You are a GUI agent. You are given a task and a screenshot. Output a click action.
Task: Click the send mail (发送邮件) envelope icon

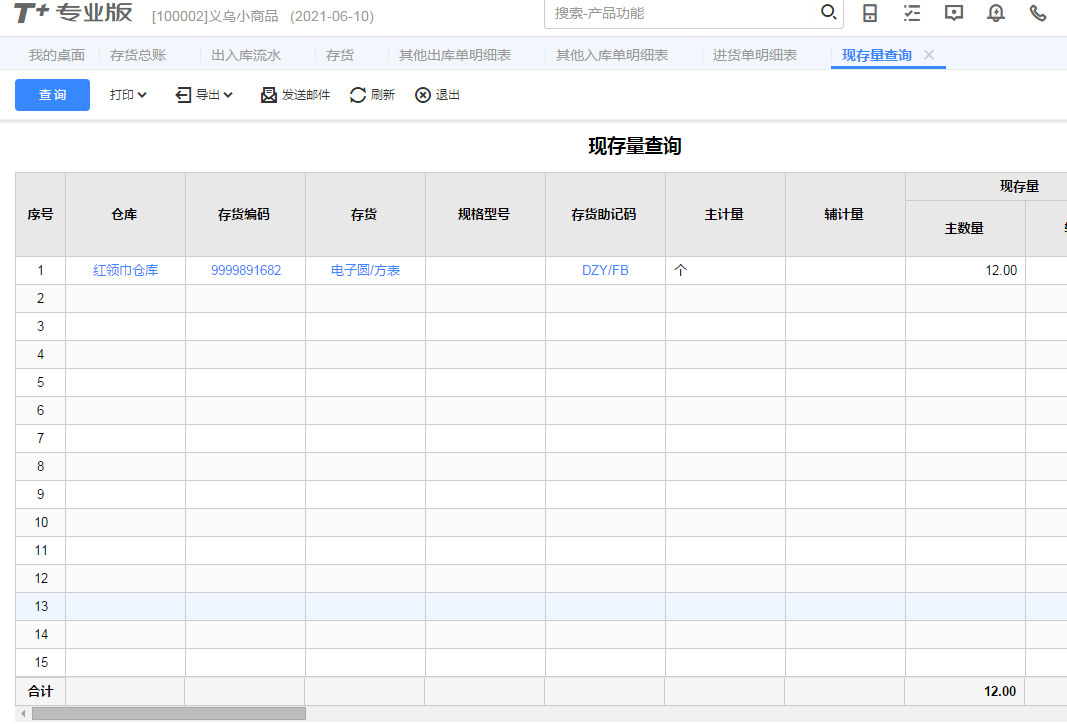click(x=269, y=95)
